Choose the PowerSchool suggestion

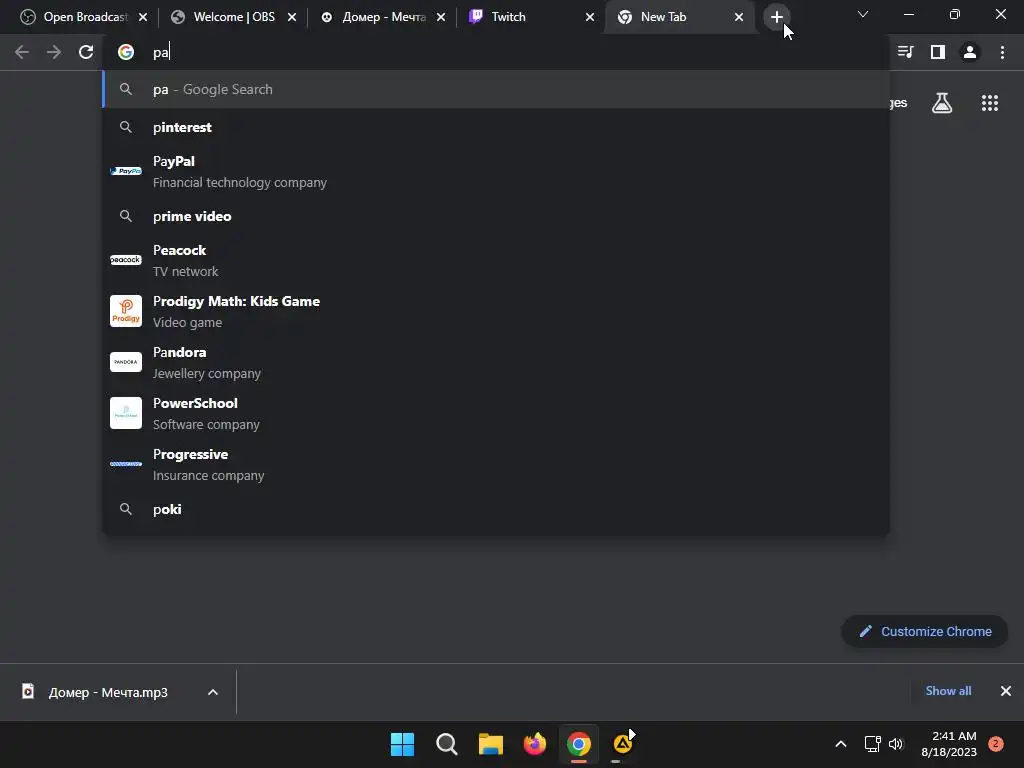coord(496,413)
